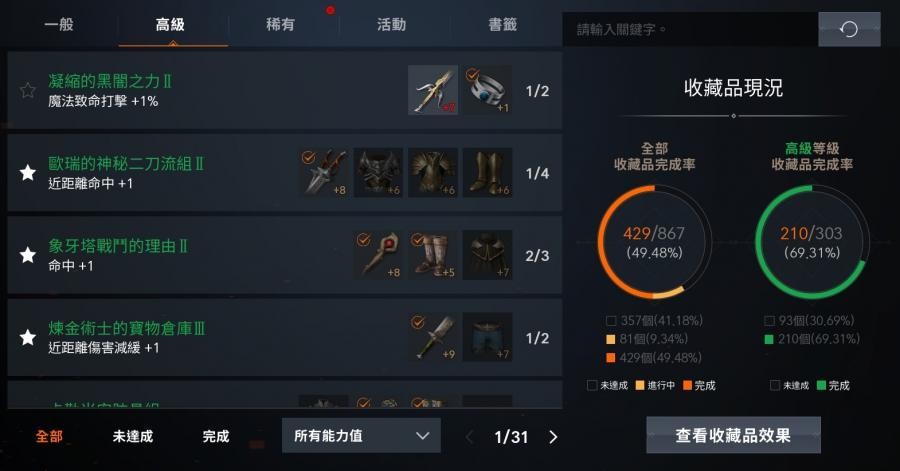Select the dagger +9 item in 煉金術士的寶物倉庫Ⅲ

(x=433, y=337)
